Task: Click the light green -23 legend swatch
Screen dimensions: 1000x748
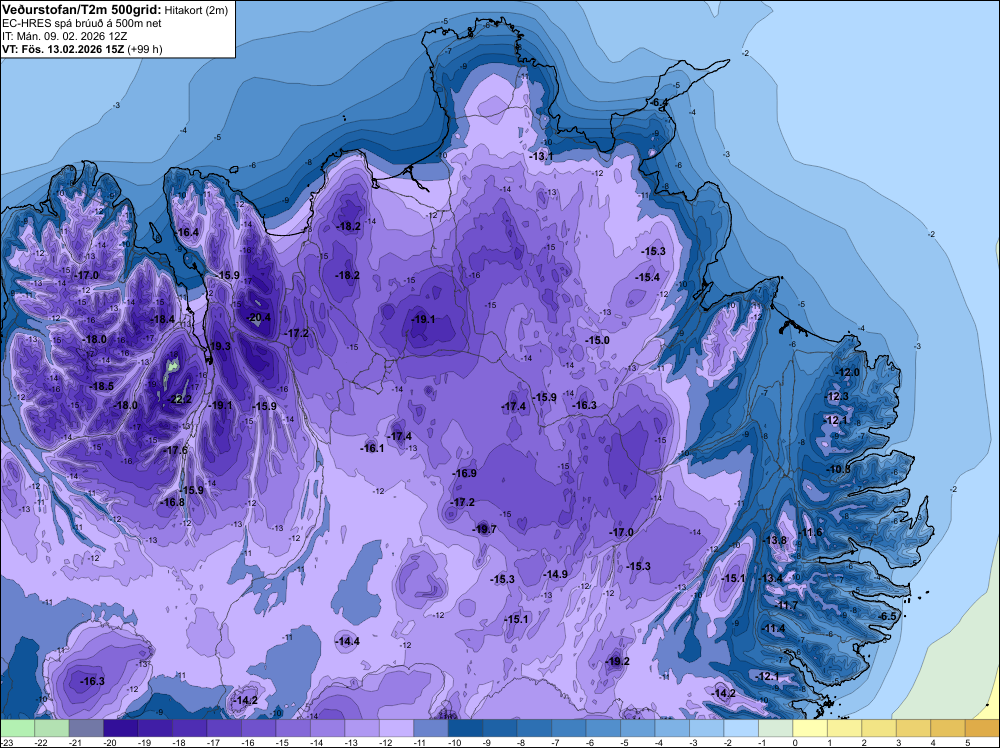Action: click(x=17, y=728)
